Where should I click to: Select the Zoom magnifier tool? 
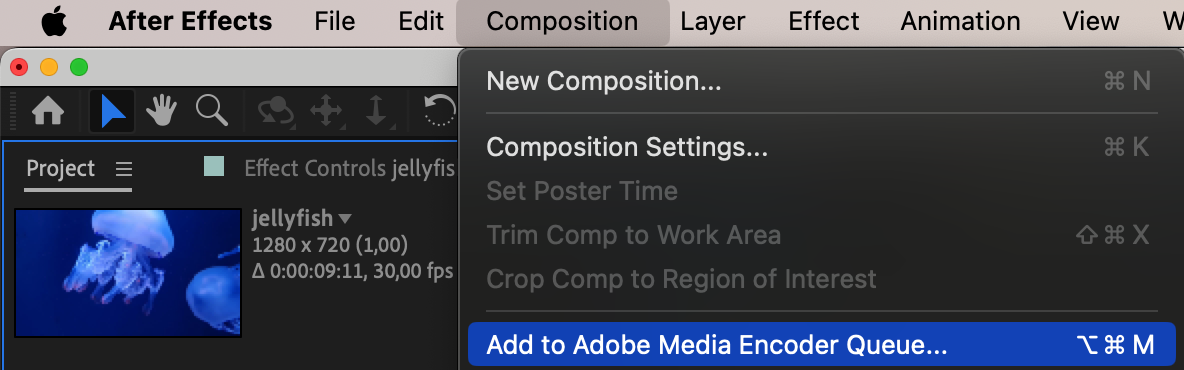tap(211, 111)
